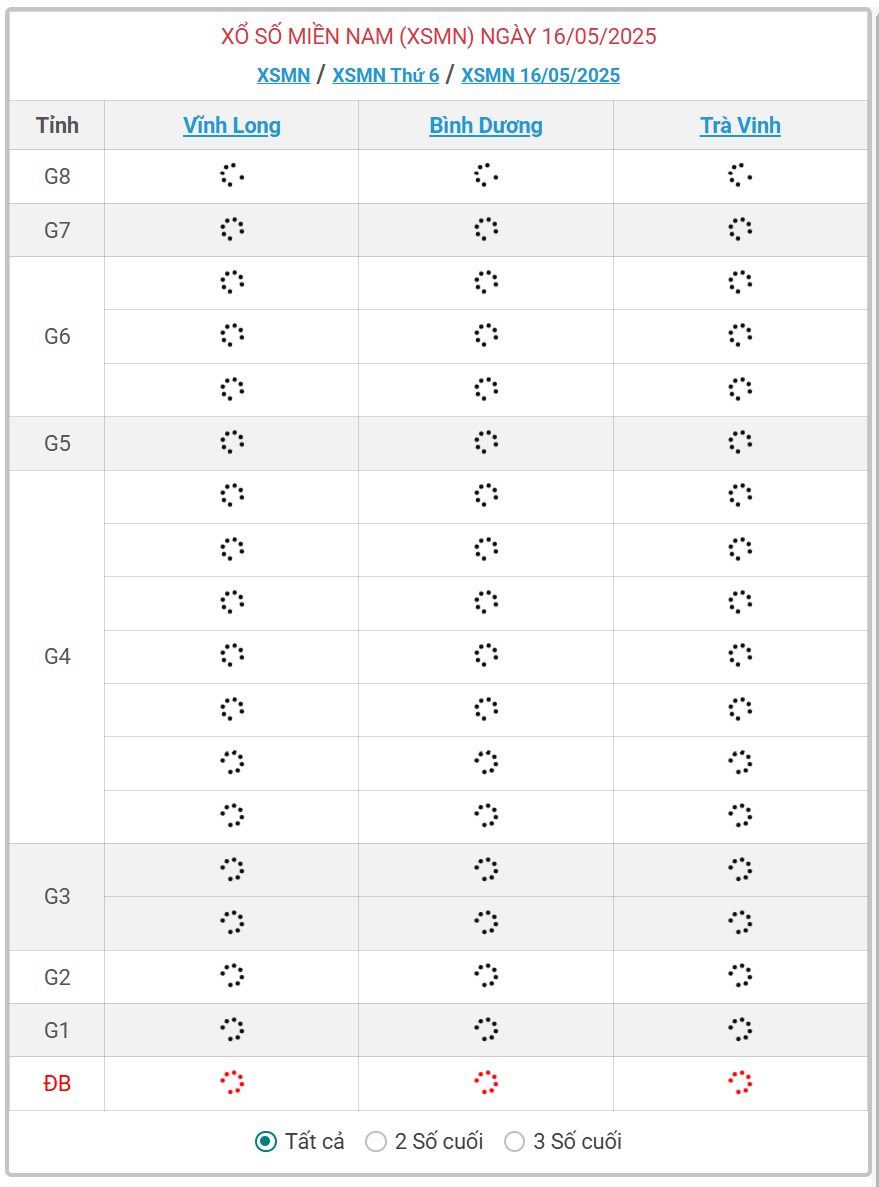Go to "XSMN 16/05/2025" breadcrumb link
879x1187 pixels.
click(541, 75)
